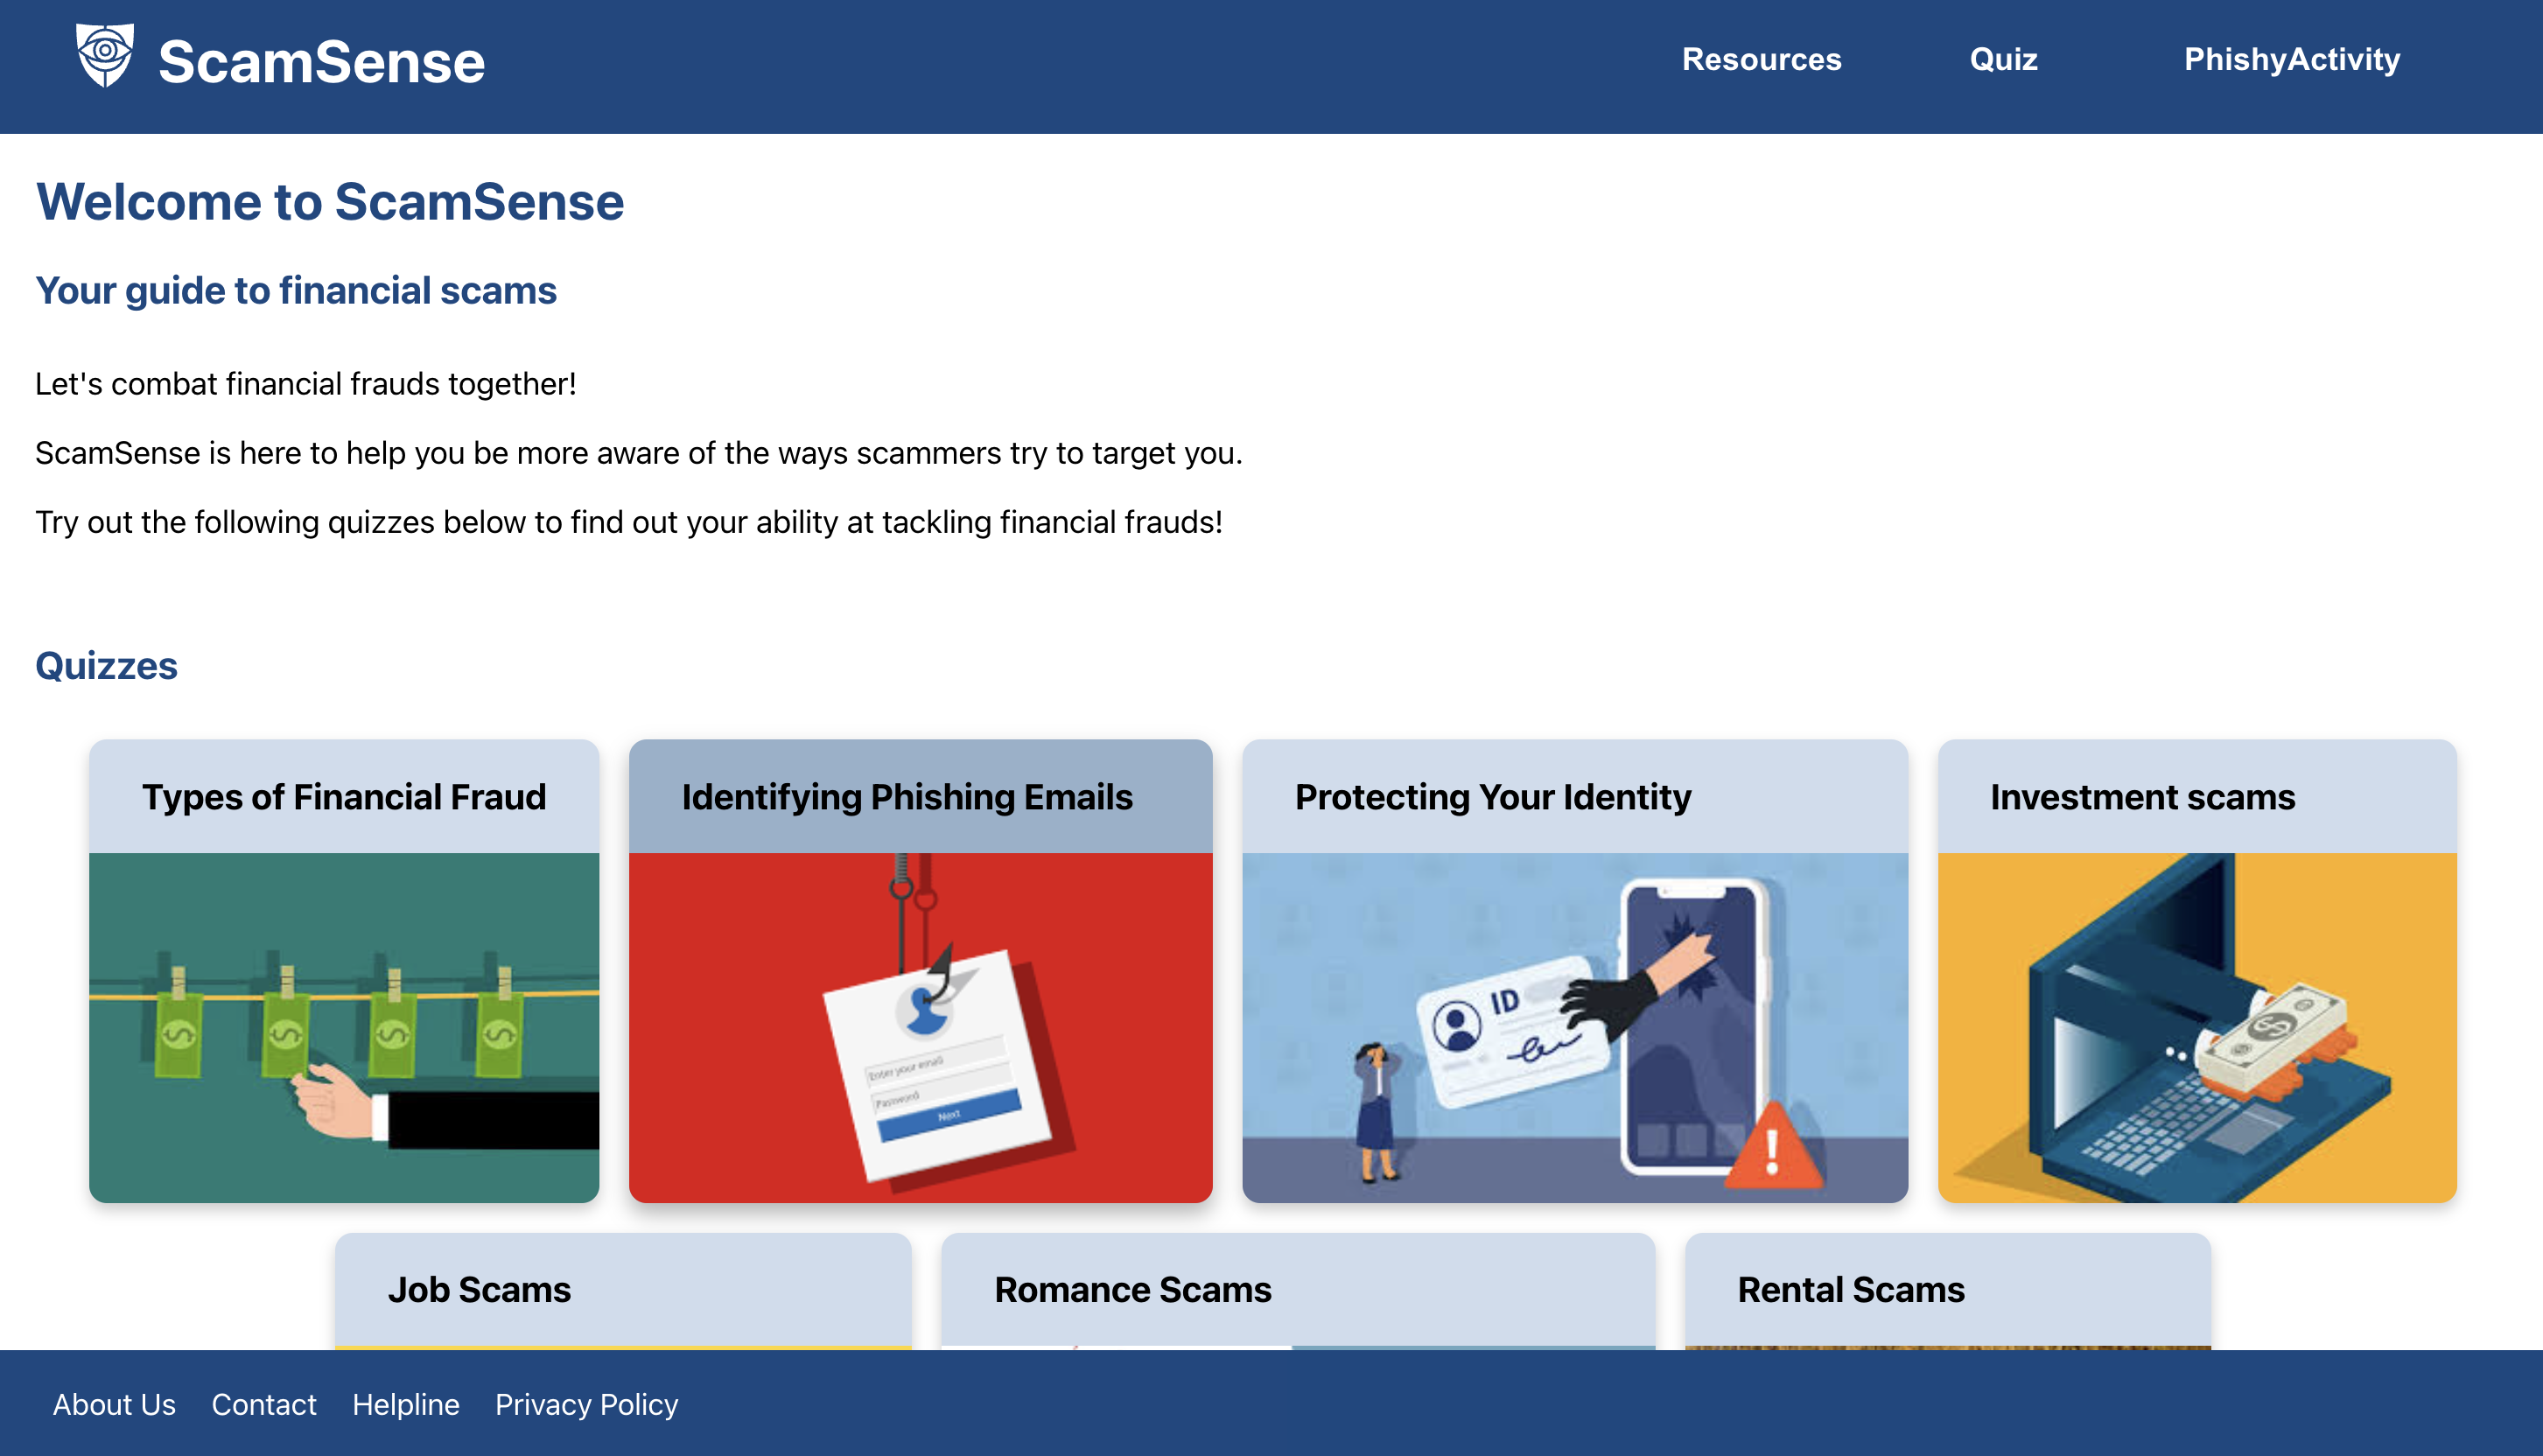Image resolution: width=2543 pixels, height=1456 pixels.
Task: Click the ScamSense brand name text
Action: click(321, 62)
